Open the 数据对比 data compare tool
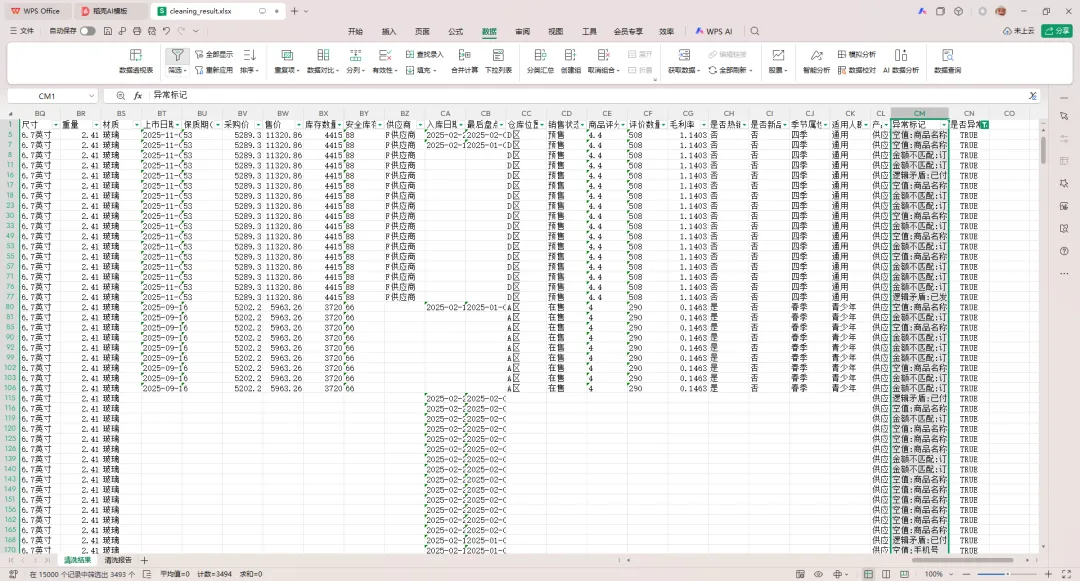Image resolution: width=1080 pixels, height=581 pixels. (322, 61)
